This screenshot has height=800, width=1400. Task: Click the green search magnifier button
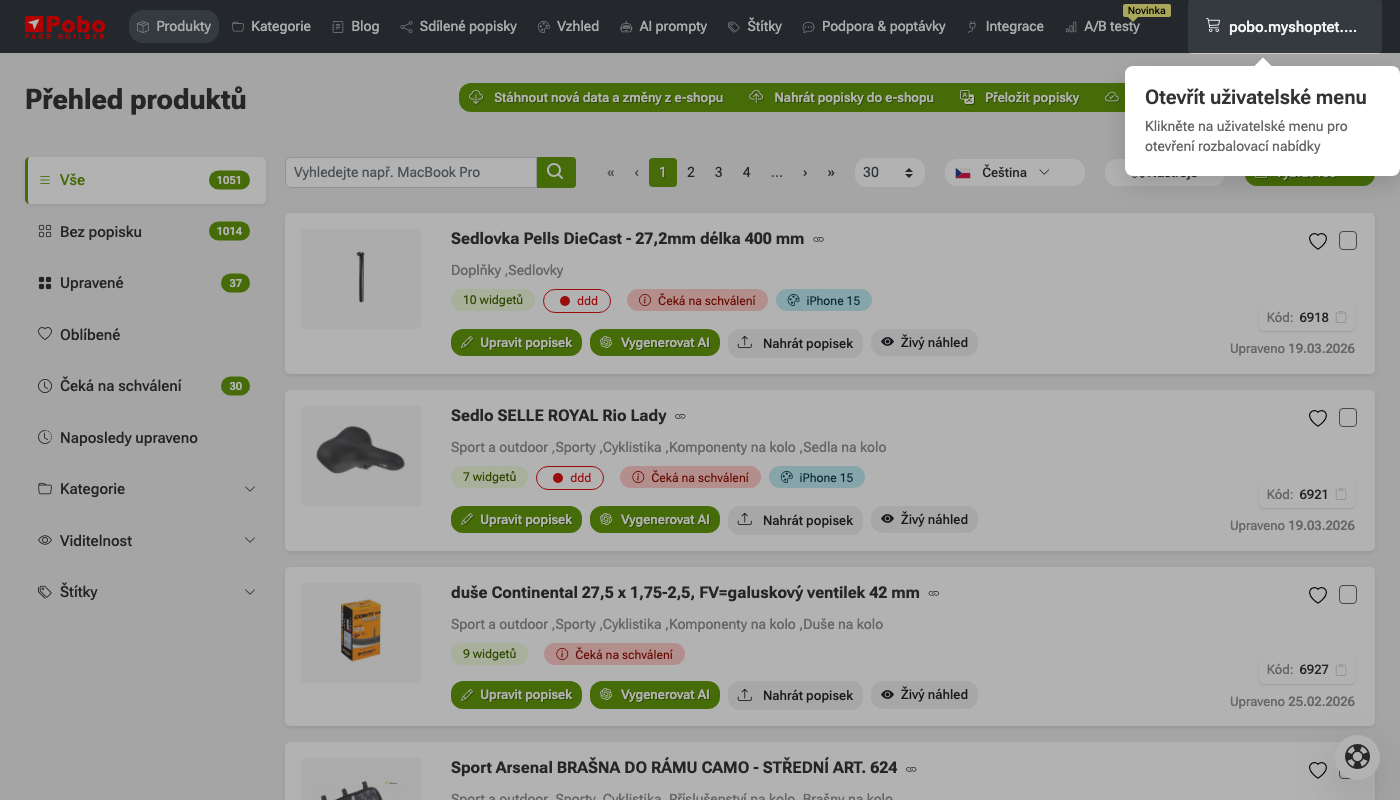pyautogui.click(x=556, y=172)
